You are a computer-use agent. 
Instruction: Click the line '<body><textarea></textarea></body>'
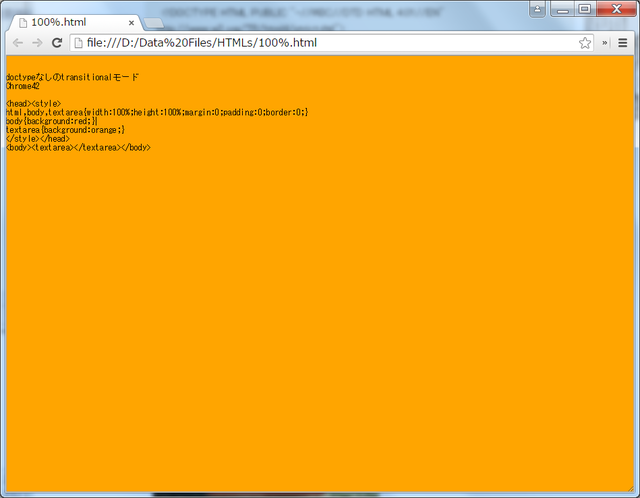point(78,147)
